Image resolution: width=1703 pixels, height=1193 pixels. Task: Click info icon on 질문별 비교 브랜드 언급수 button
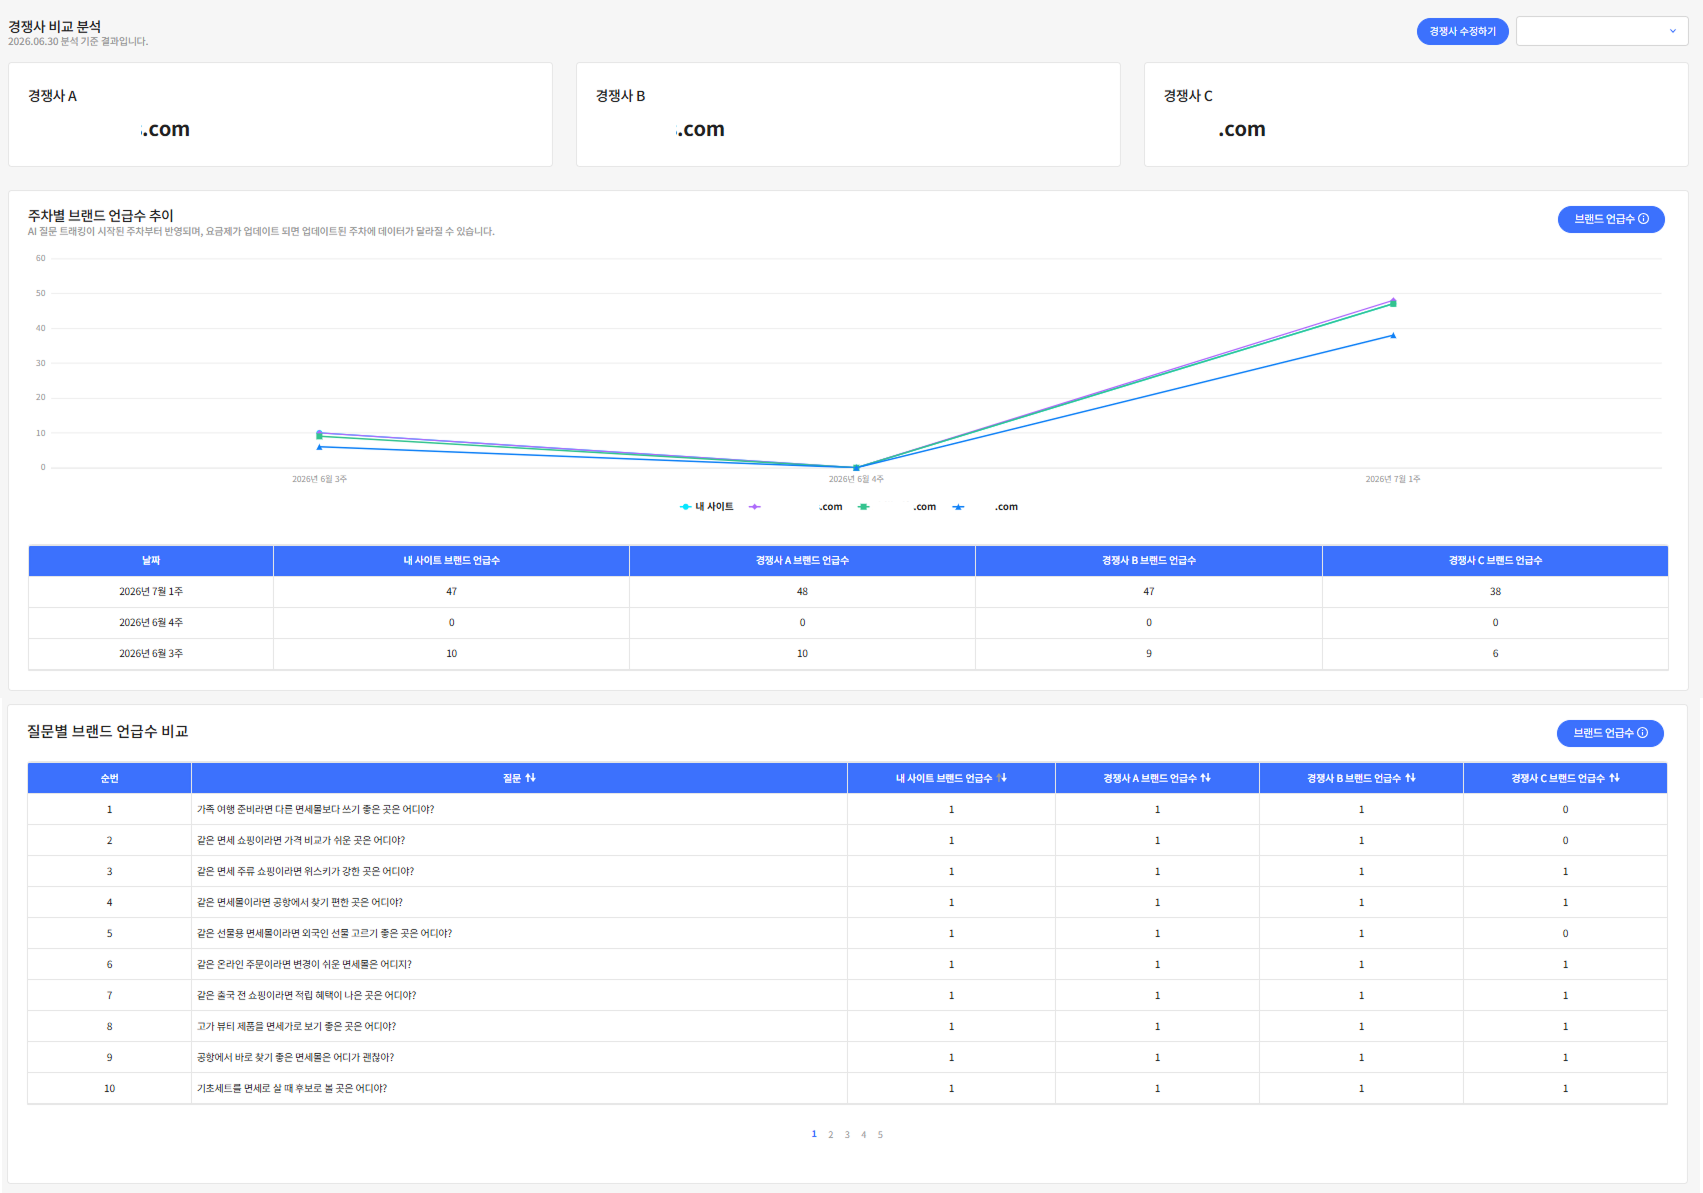1643,733
